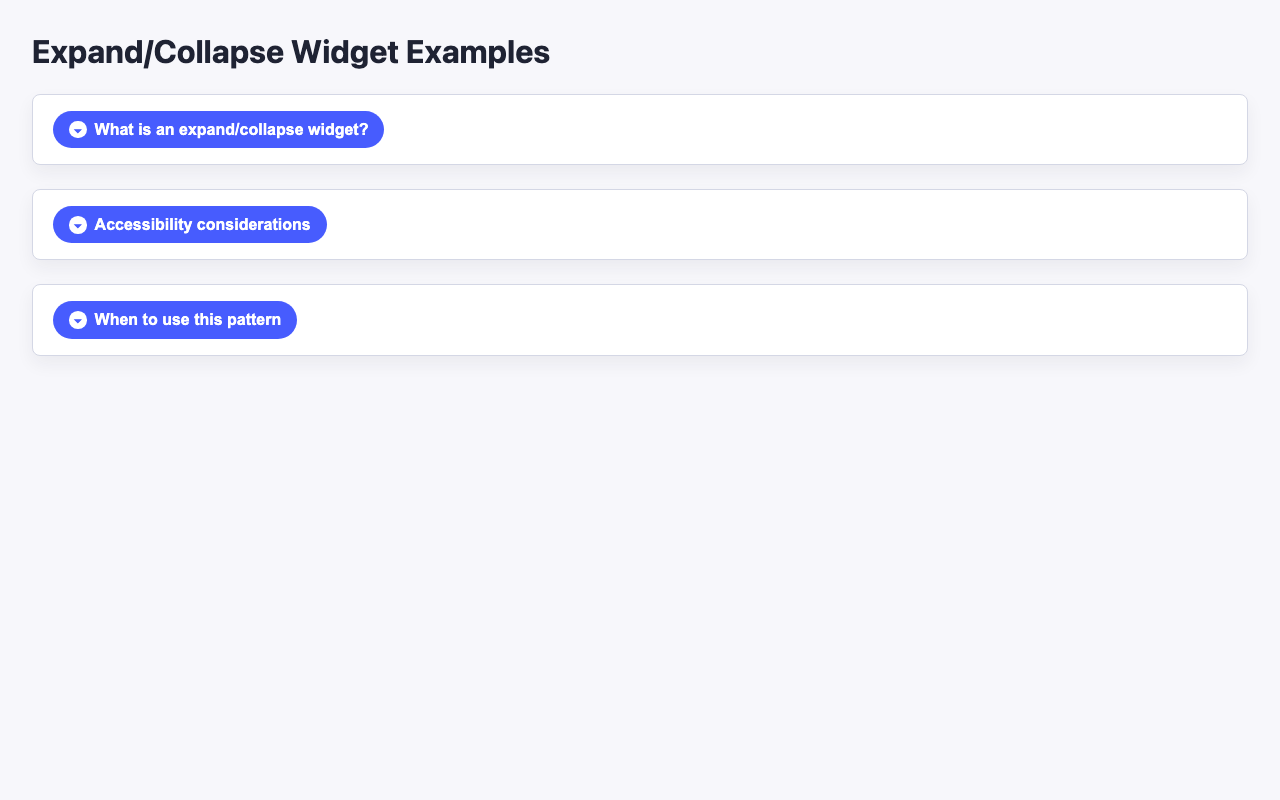Toggle the 'When to use this pattern' disclosure button

tap(174, 320)
